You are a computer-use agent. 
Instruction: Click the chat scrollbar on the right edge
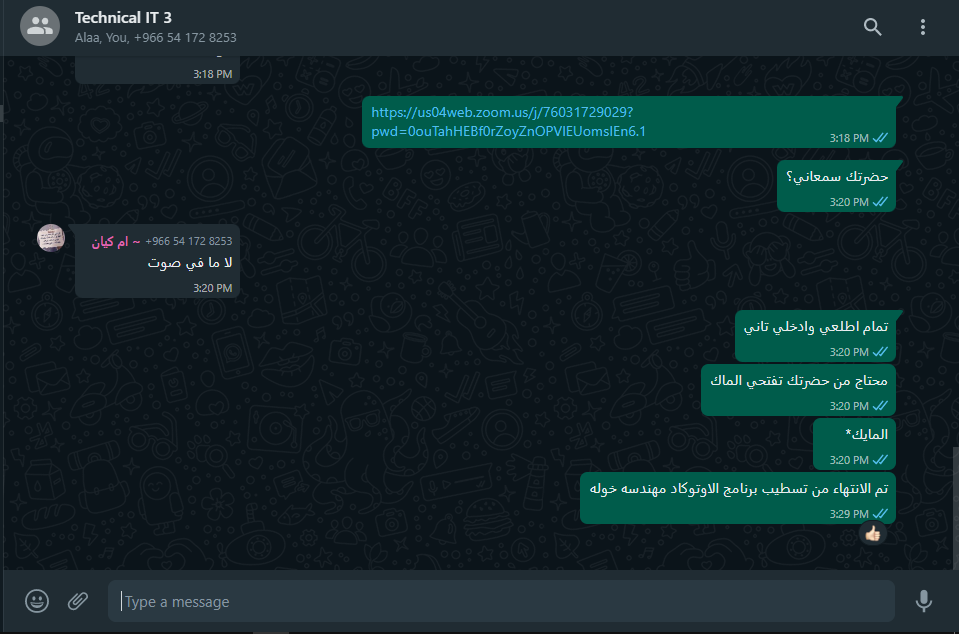(x=955, y=507)
